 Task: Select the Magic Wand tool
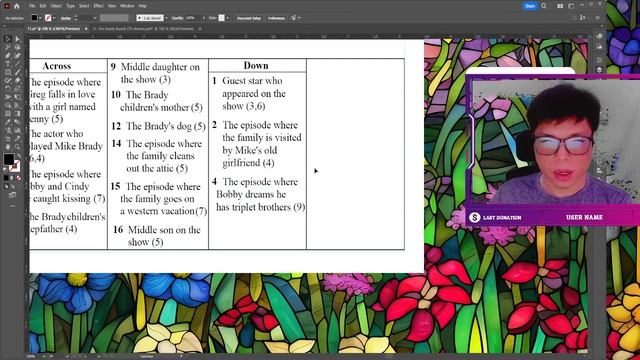point(8,47)
